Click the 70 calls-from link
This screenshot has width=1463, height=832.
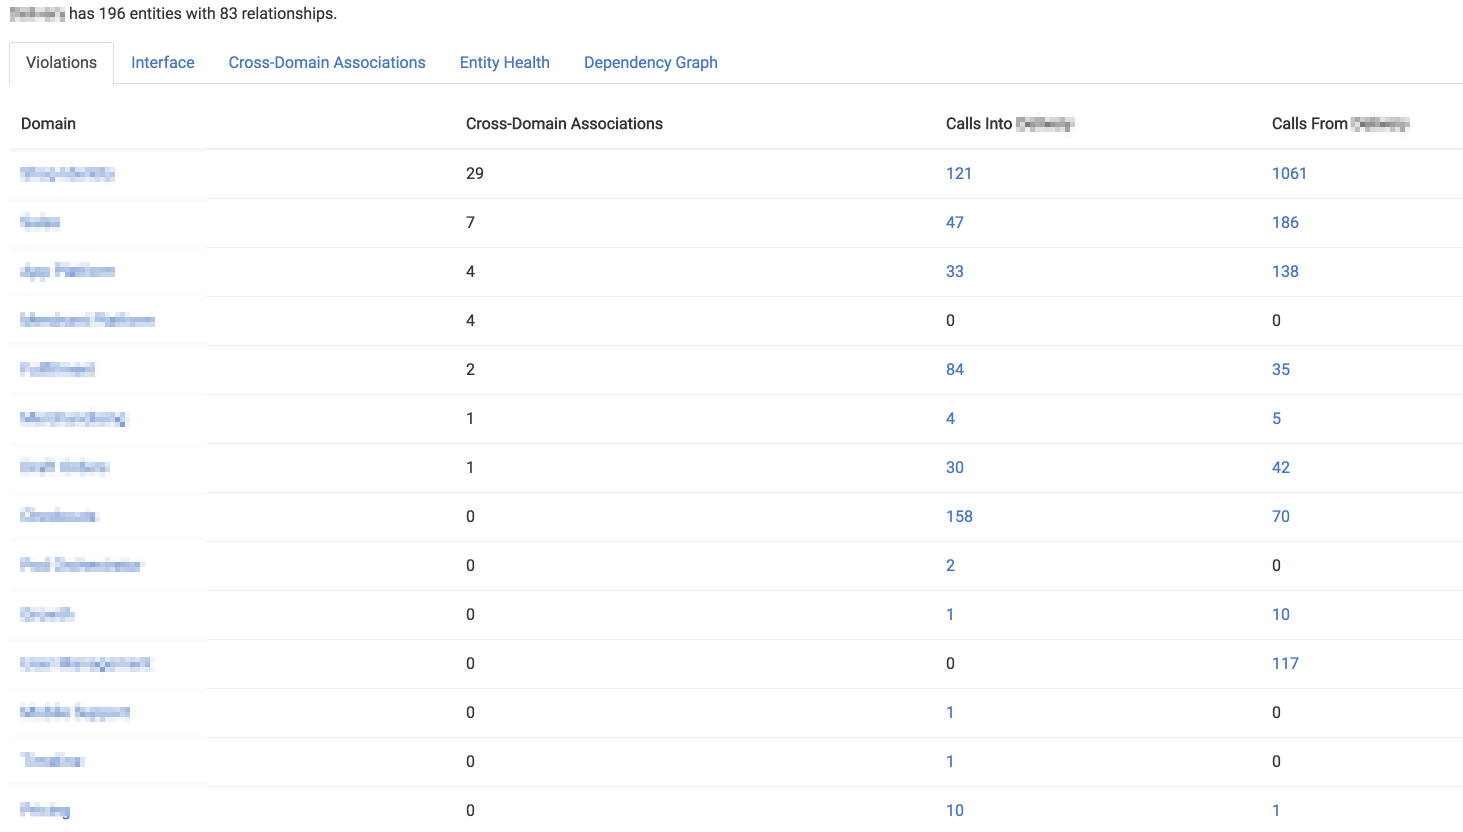click(x=1281, y=516)
